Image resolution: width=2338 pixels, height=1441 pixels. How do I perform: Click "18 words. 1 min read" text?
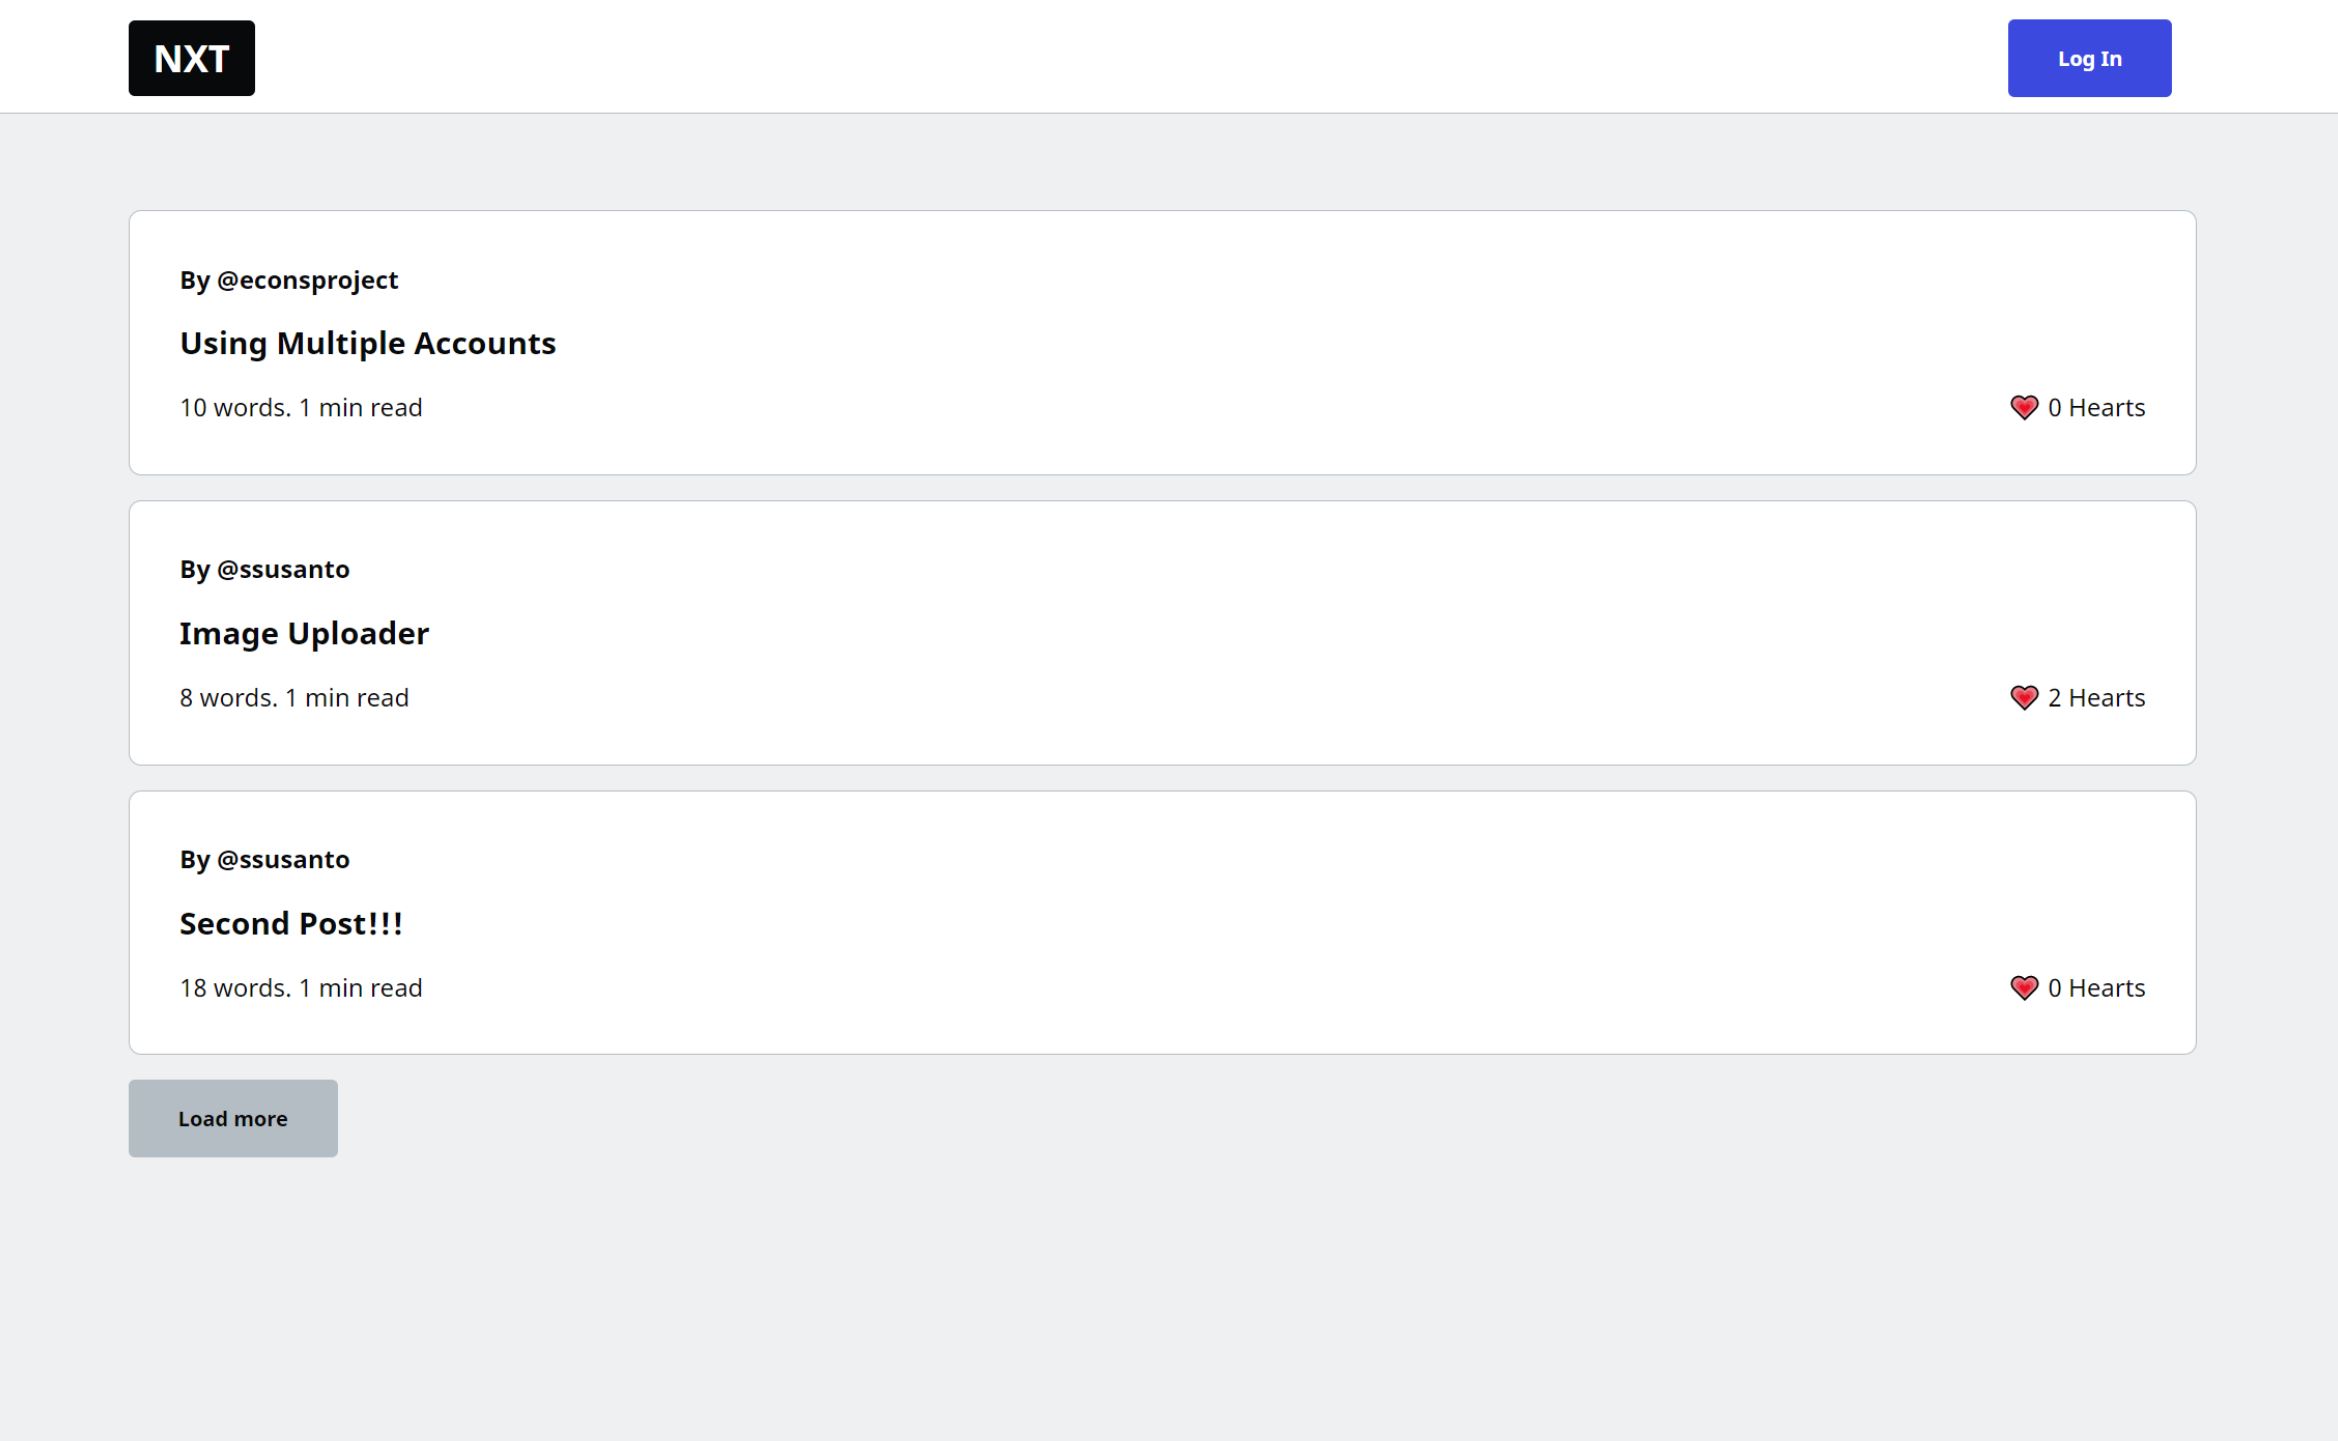coord(301,988)
